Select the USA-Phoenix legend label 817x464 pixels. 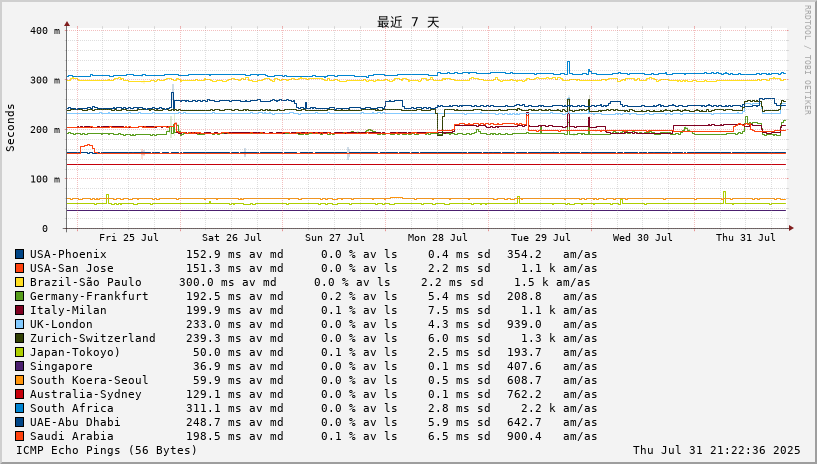click(68, 254)
